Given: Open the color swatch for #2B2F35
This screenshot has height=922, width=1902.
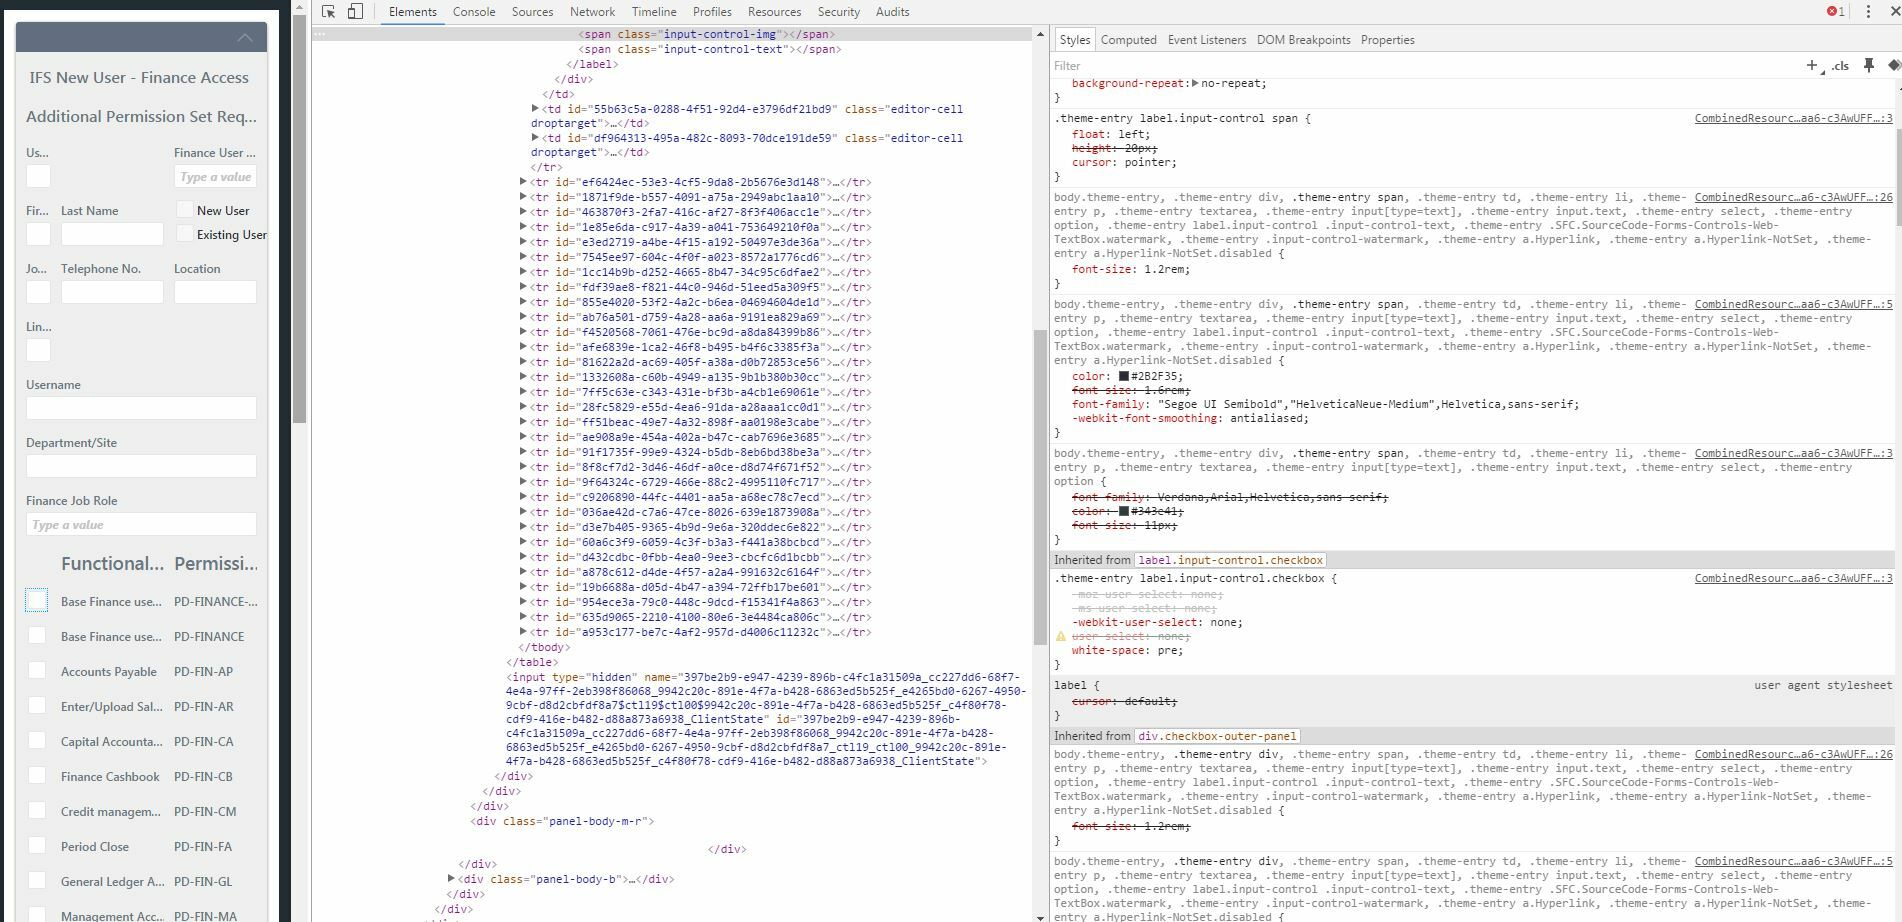Looking at the screenshot, I should pos(1123,376).
